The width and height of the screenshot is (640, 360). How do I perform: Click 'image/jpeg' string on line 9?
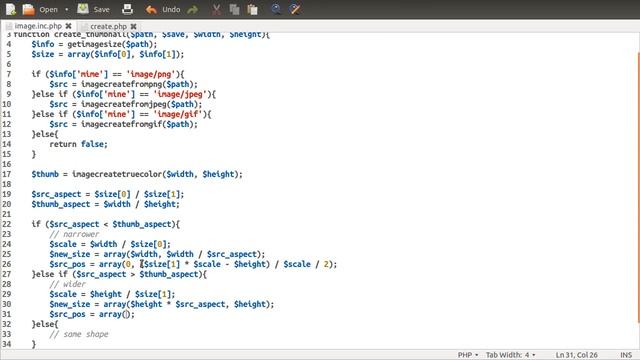click(180, 94)
